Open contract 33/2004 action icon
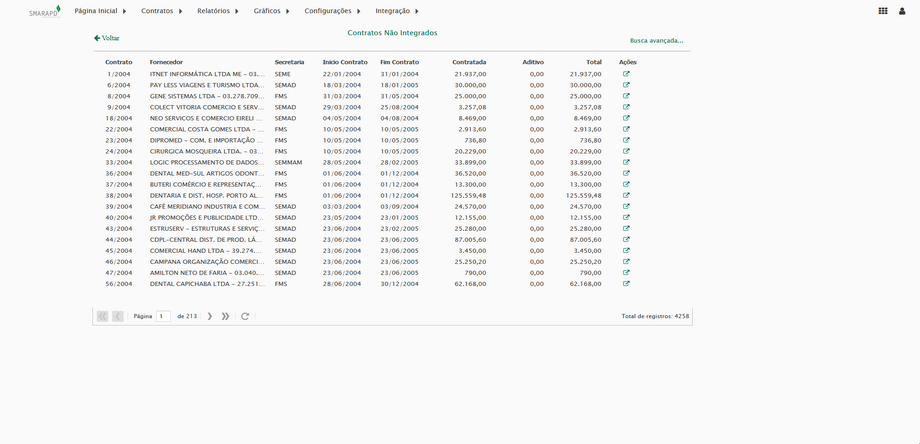920x444 pixels. pyautogui.click(x=626, y=162)
